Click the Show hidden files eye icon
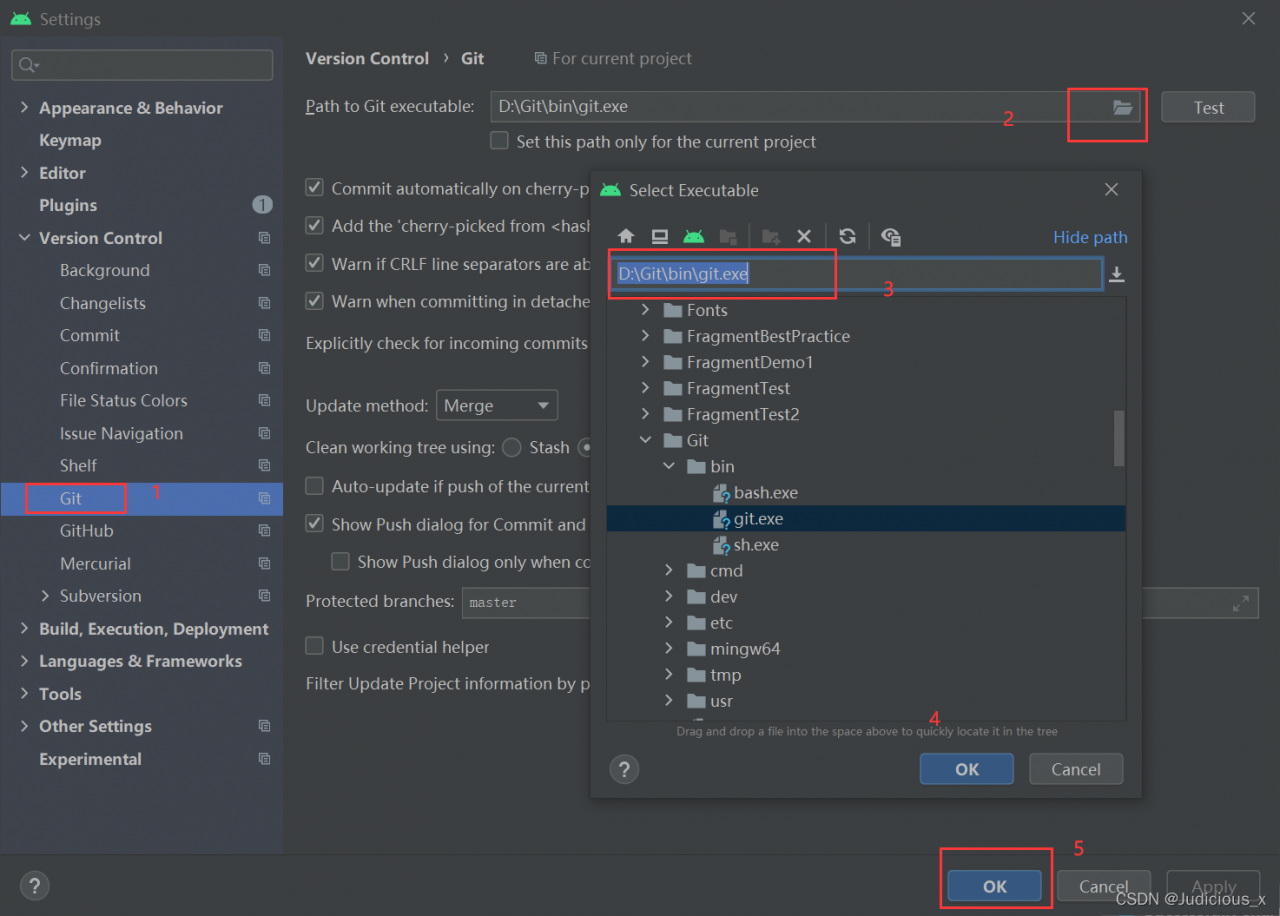This screenshot has height=916, width=1280. point(891,237)
